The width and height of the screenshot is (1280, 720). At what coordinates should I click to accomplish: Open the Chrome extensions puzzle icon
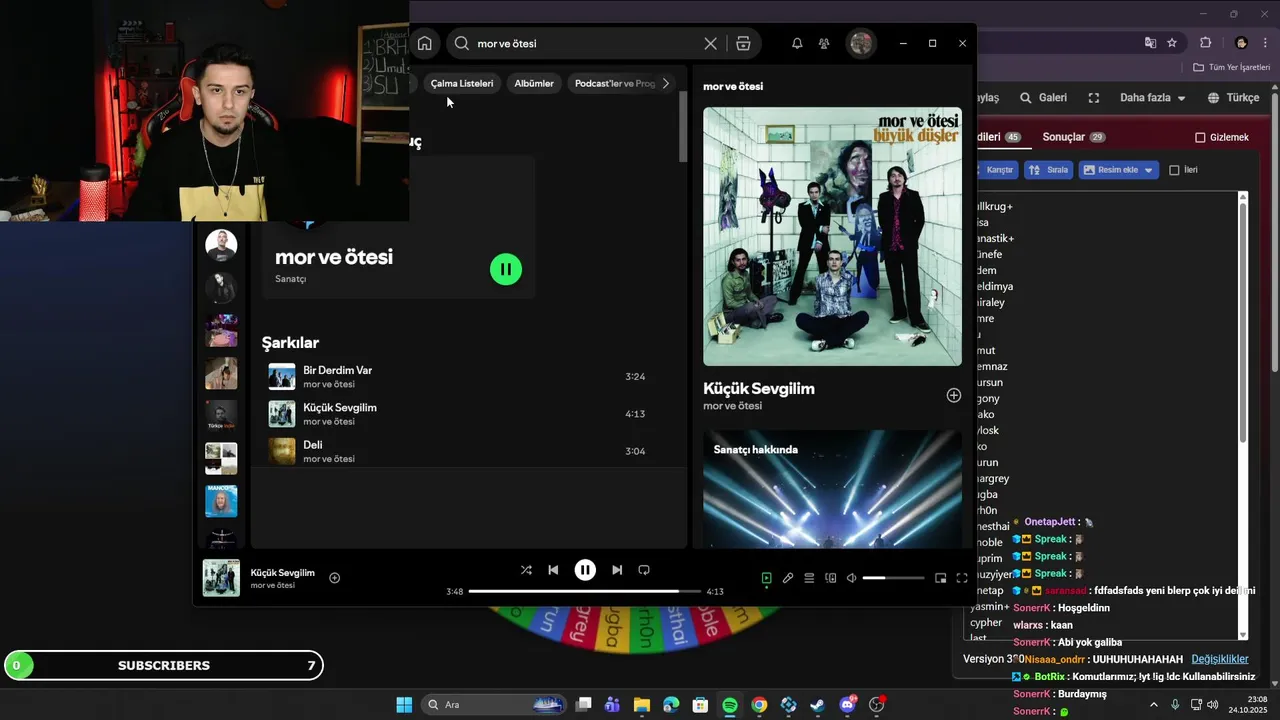pos(1205,43)
